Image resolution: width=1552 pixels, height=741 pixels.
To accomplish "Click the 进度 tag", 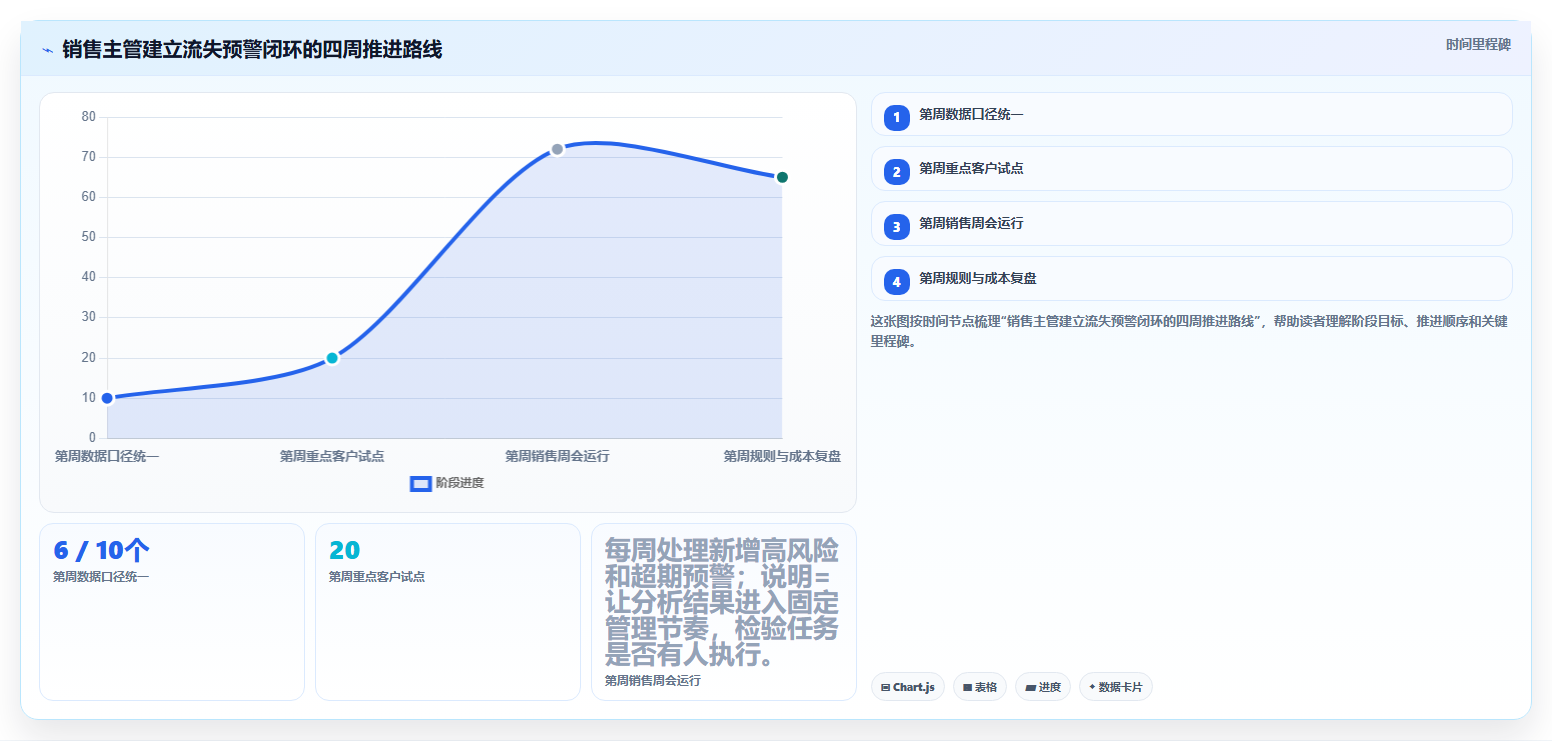I will [1043, 687].
